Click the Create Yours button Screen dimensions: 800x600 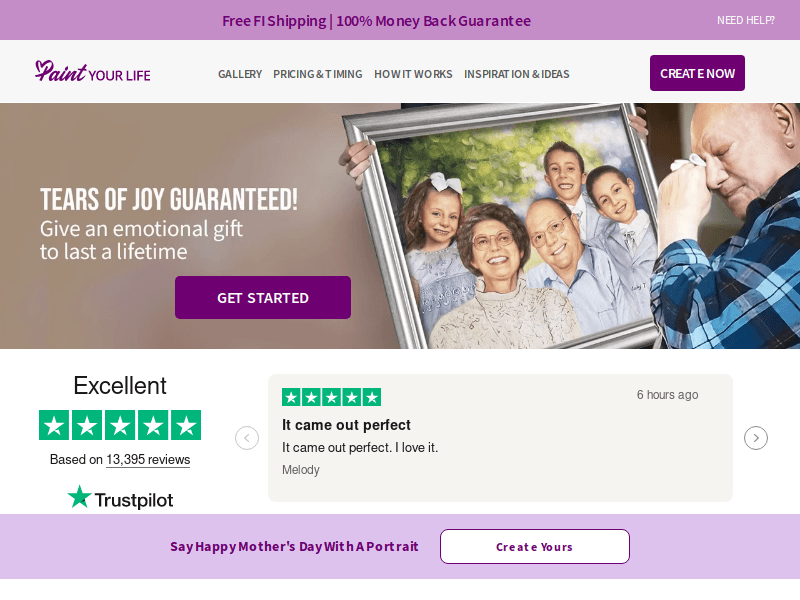(535, 547)
